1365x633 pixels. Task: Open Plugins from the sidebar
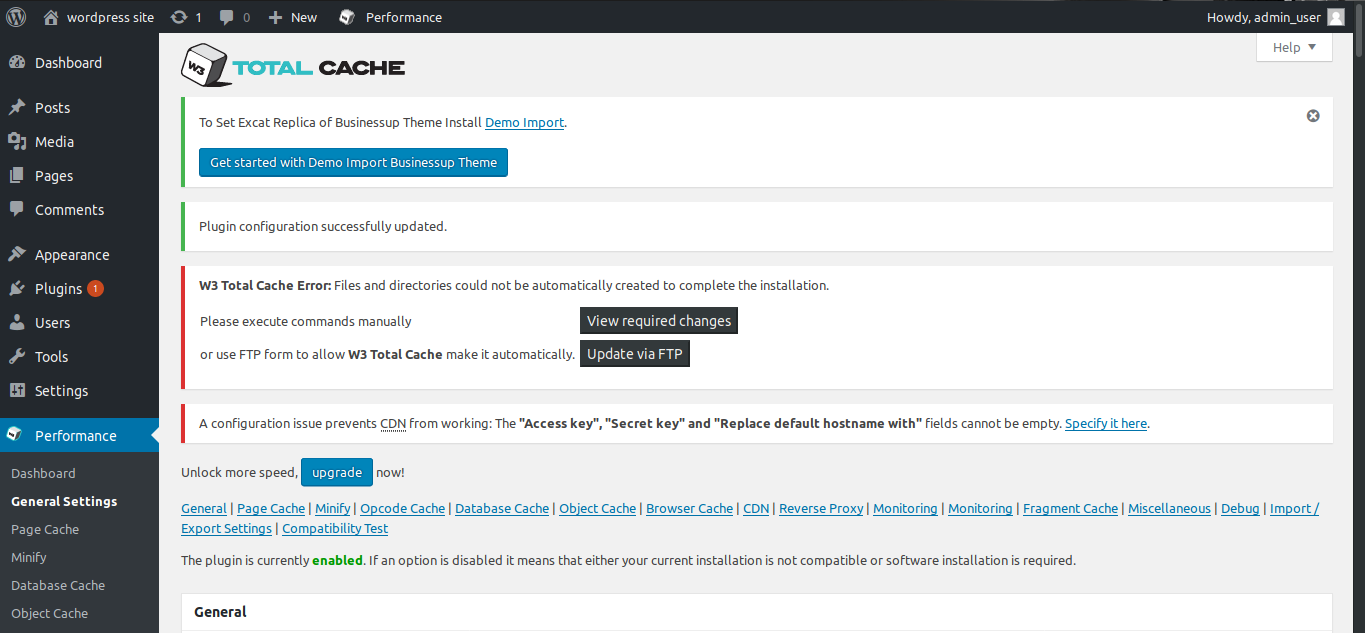coord(58,289)
